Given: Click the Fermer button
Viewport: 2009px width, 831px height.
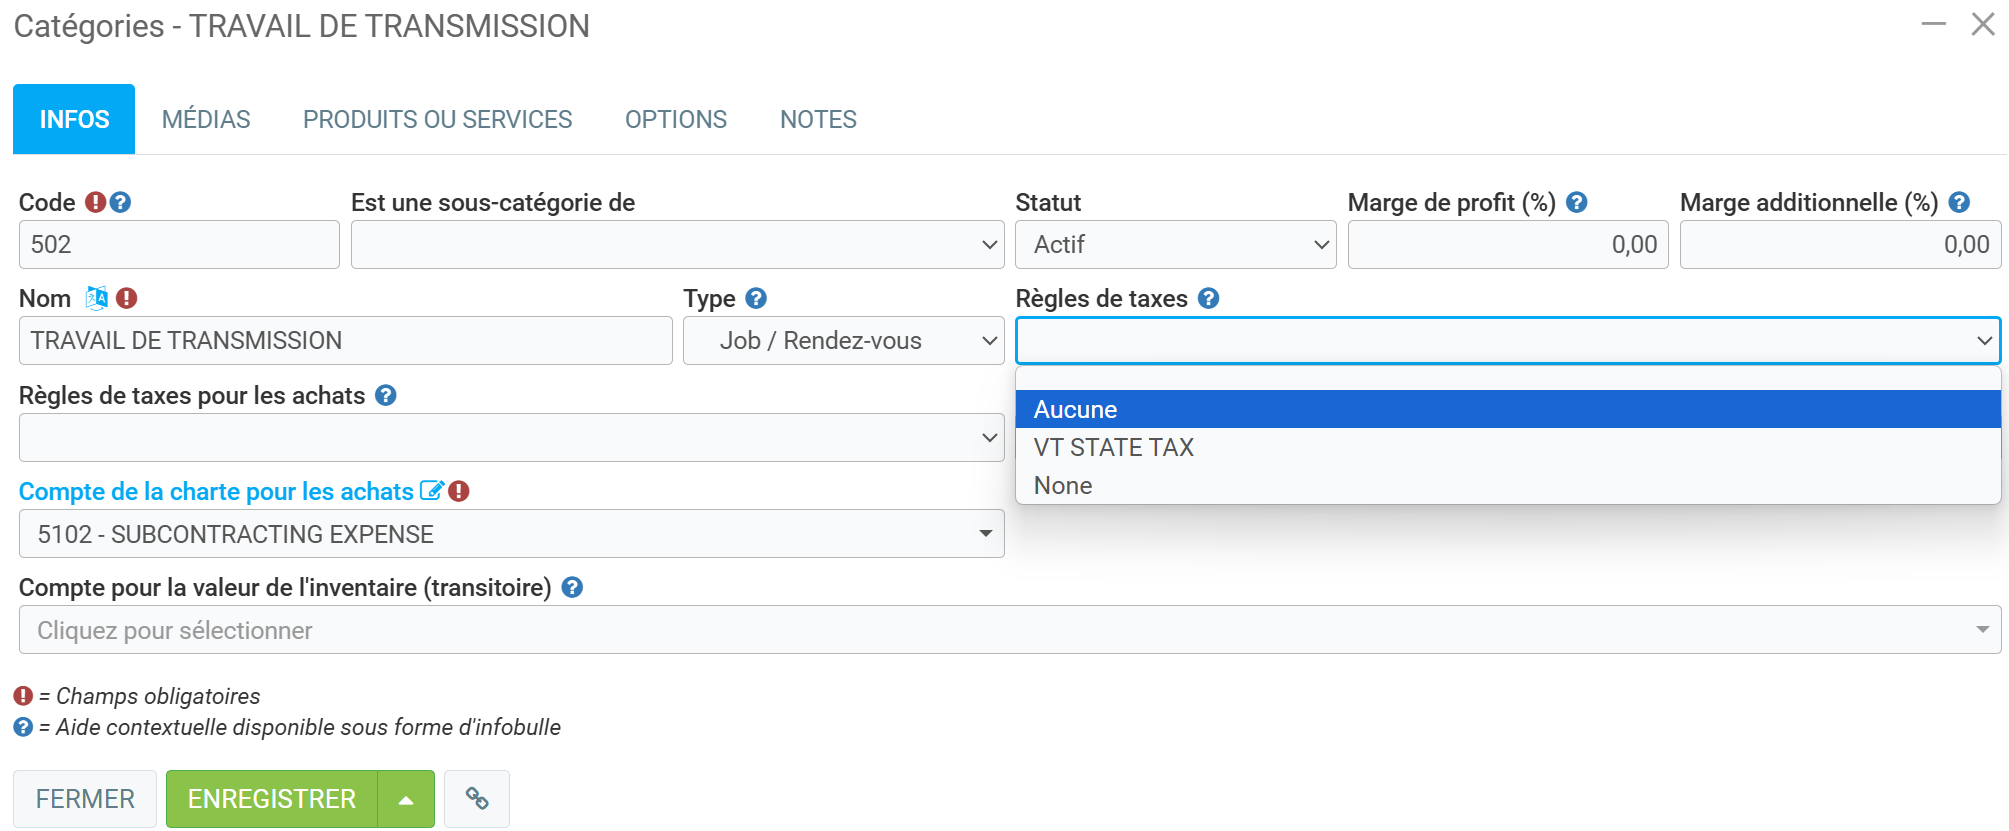Looking at the screenshot, I should [x=85, y=799].
